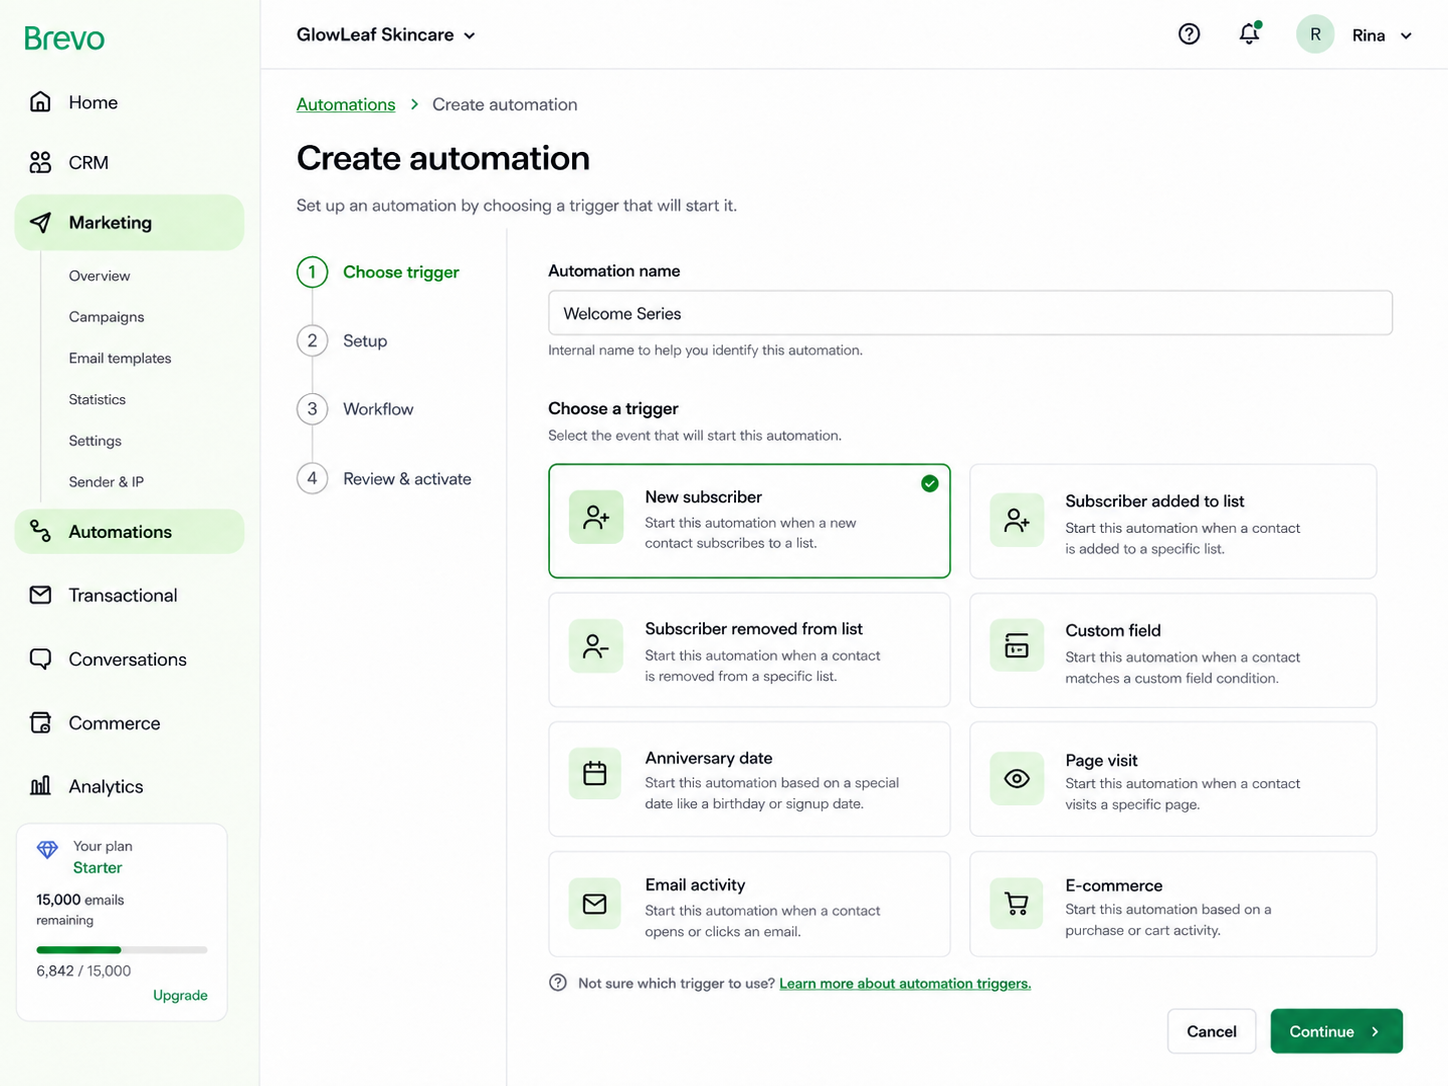Open Learn more about automation triggers link
This screenshot has height=1086, width=1448.
(905, 984)
